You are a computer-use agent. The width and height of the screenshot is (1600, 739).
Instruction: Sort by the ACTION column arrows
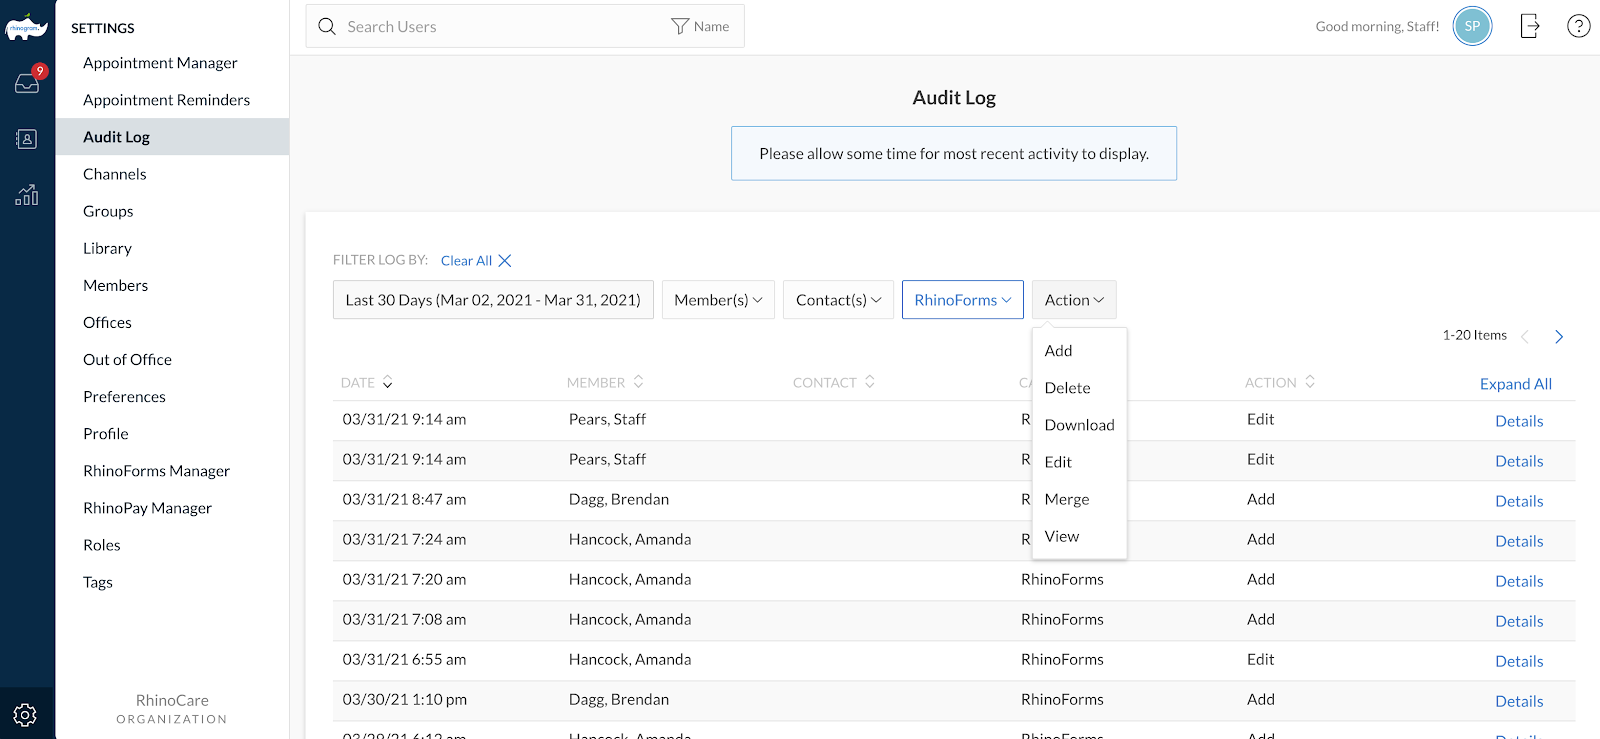click(1310, 382)
